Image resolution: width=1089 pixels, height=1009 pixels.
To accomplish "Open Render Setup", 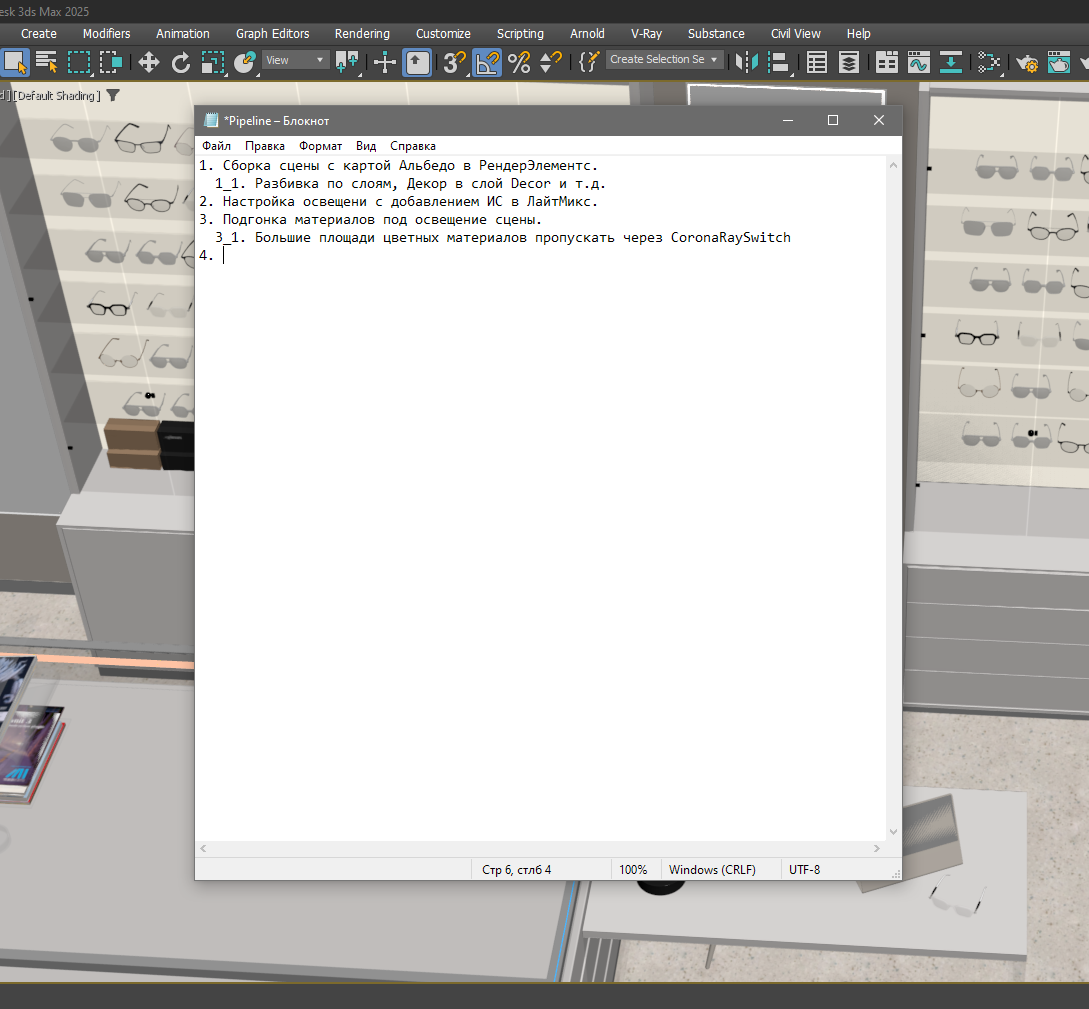I will (x=1026, y=62).
